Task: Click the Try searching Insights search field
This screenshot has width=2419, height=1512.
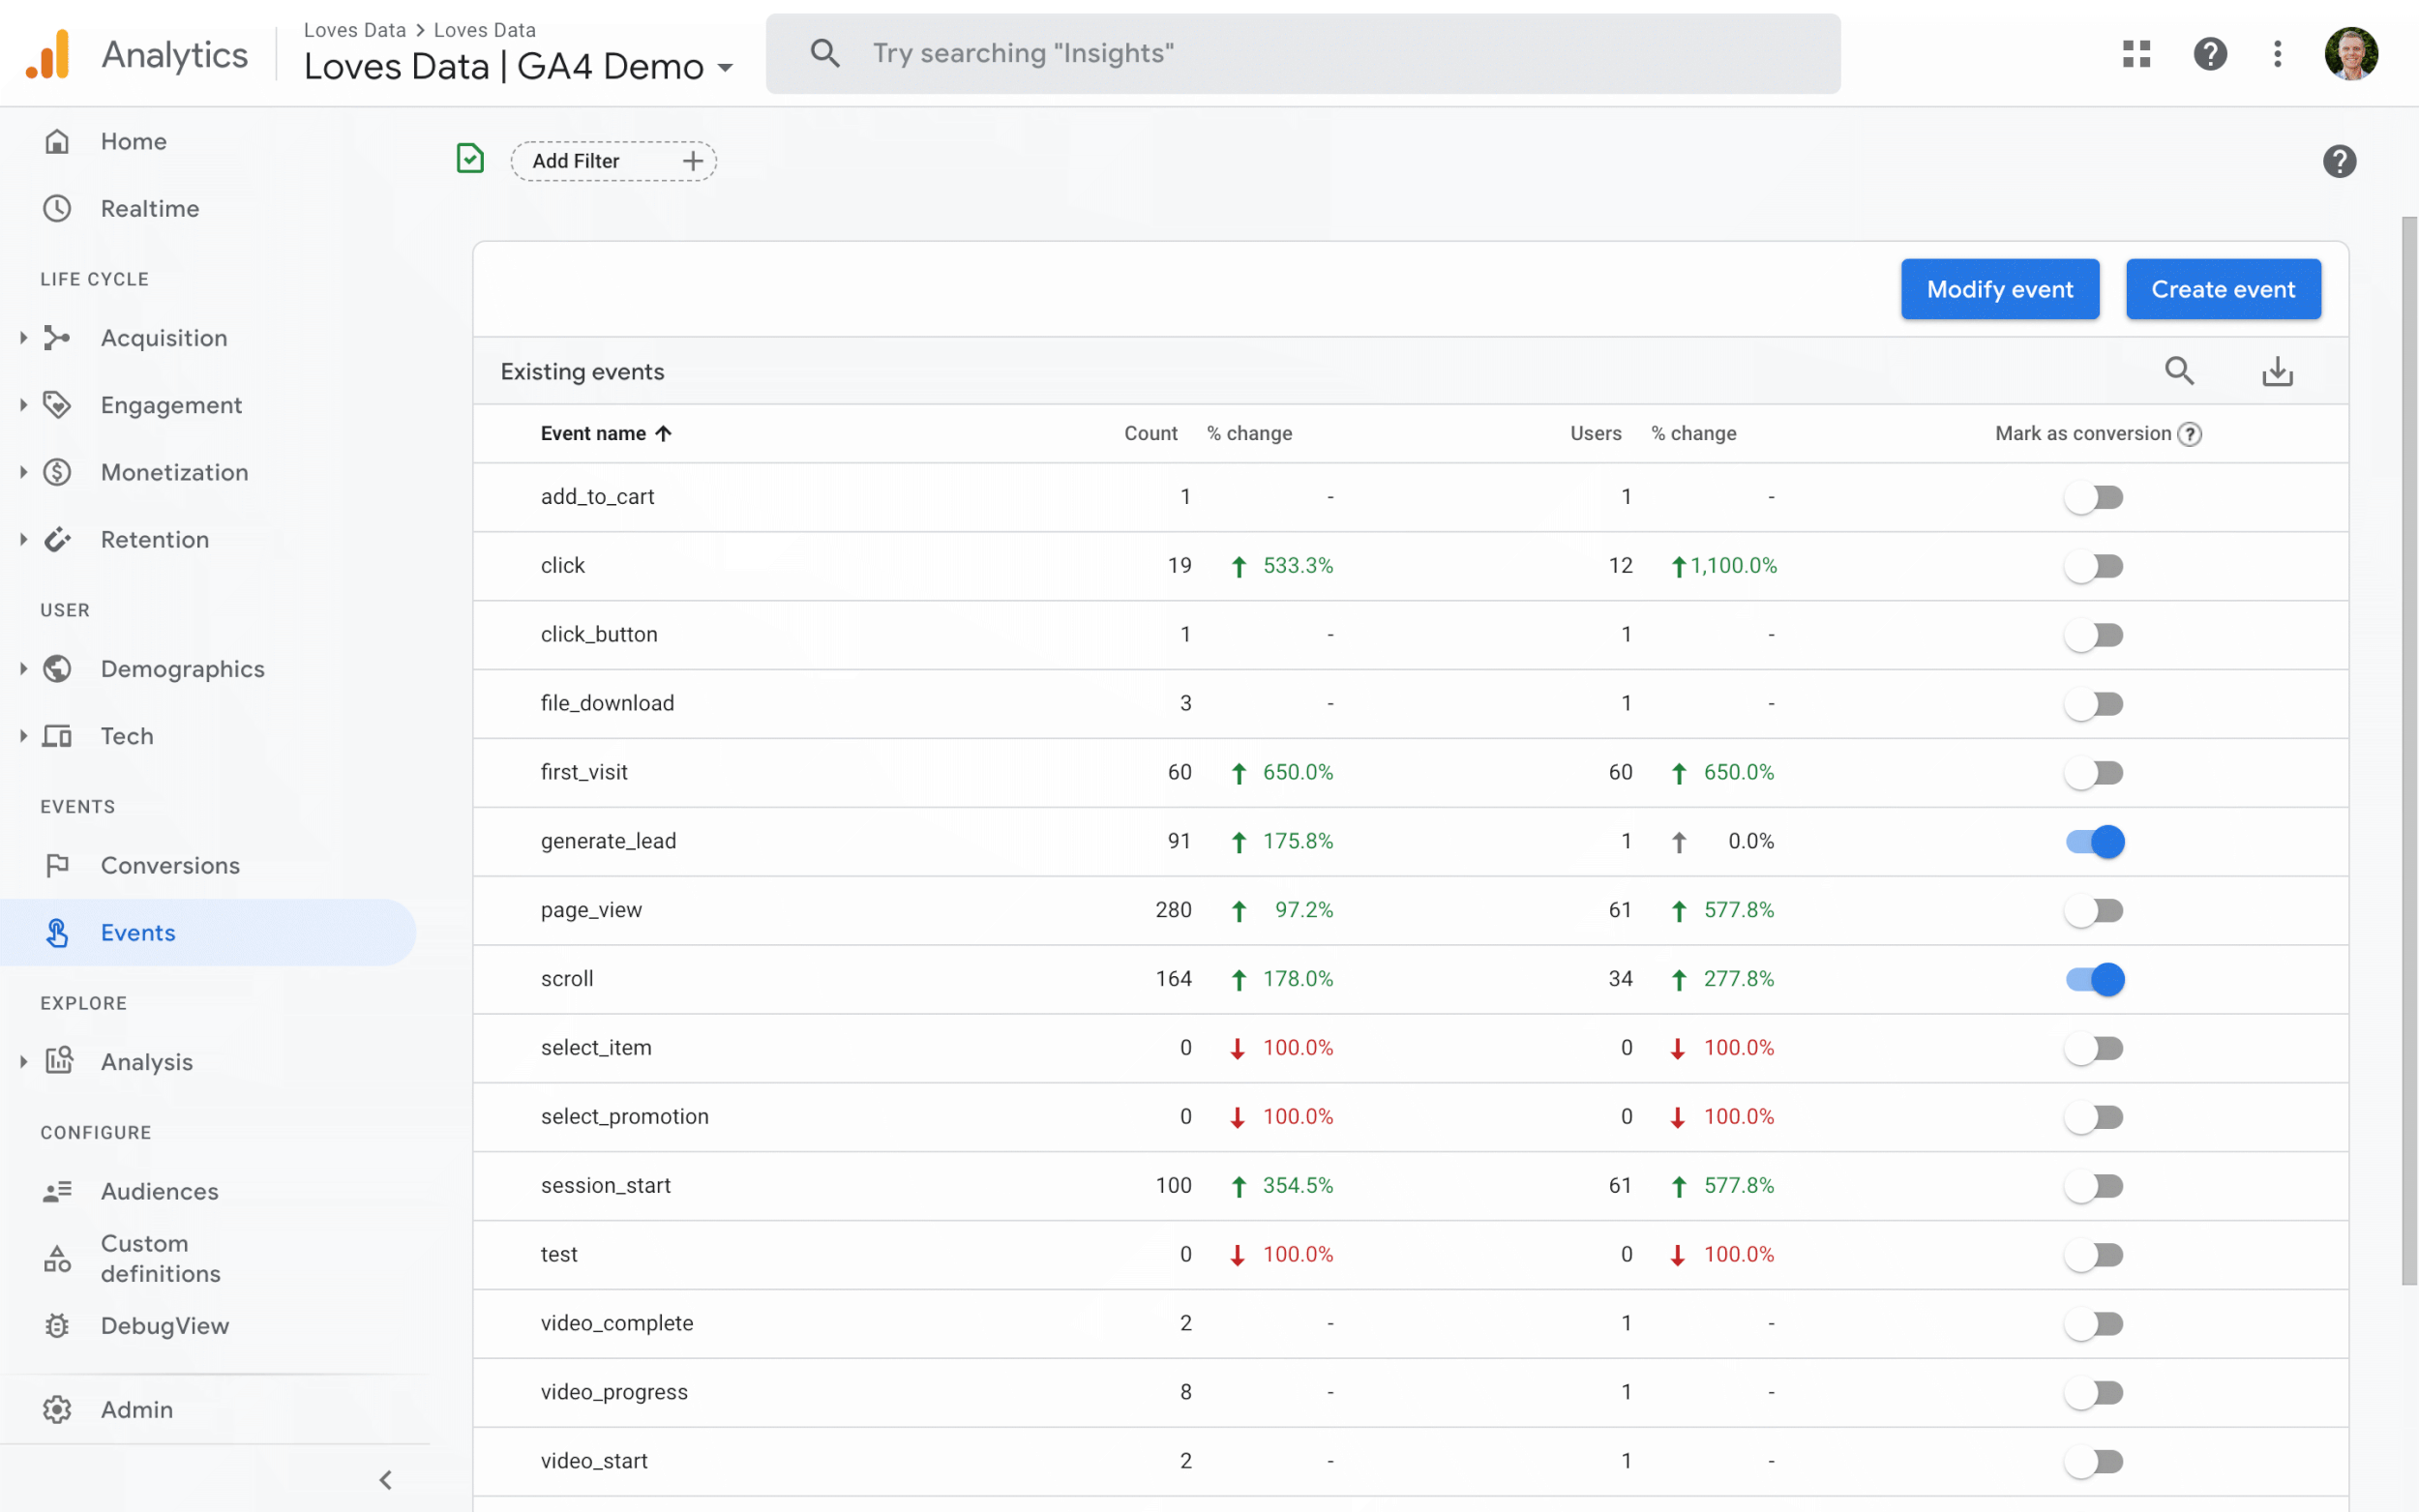Action: pyautogui.click(x=1300, y=53)
